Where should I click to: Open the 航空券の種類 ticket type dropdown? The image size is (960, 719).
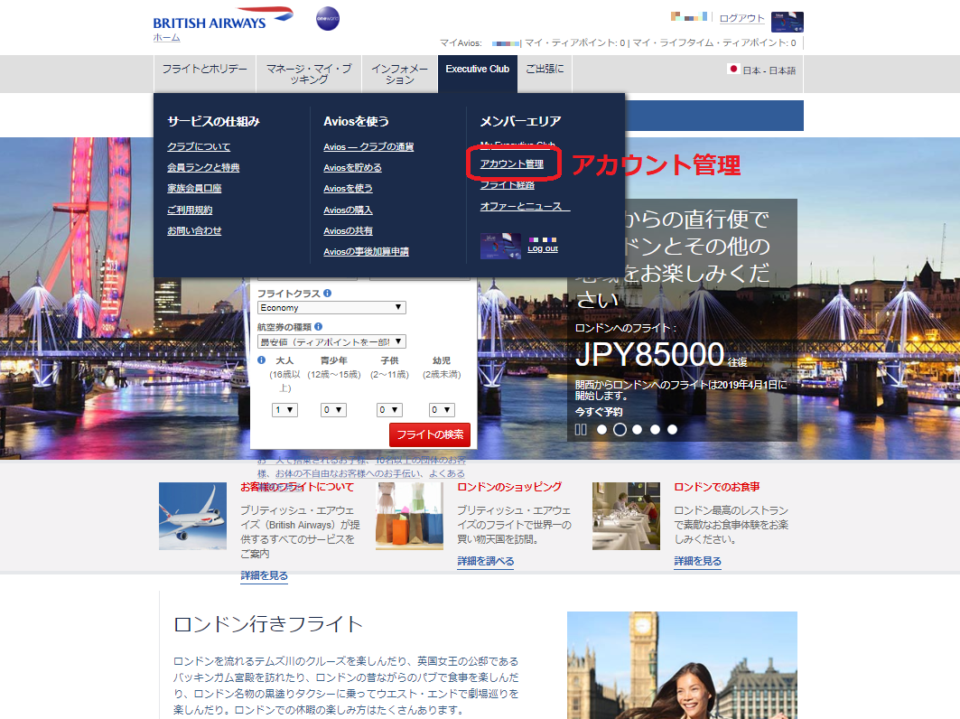coord(331,341)
